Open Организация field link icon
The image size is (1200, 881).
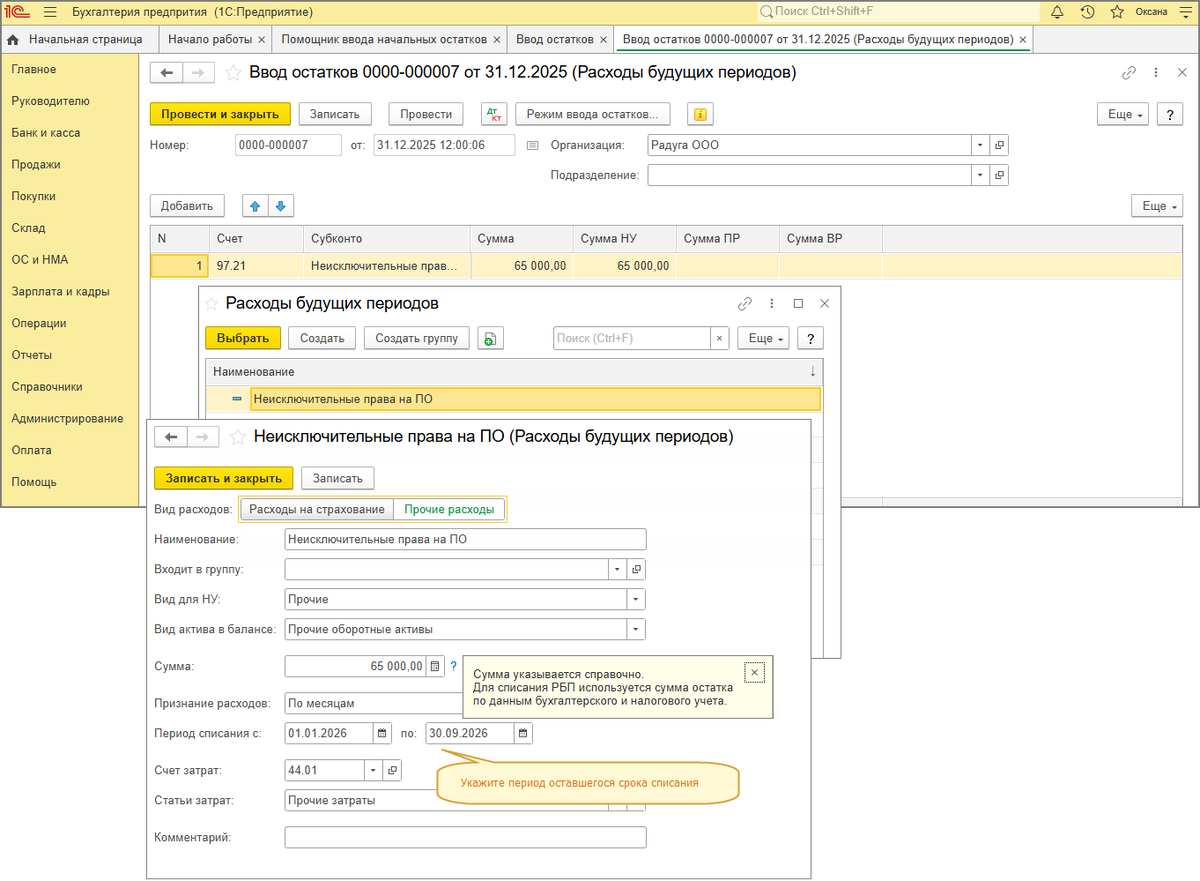click(999, 145)
